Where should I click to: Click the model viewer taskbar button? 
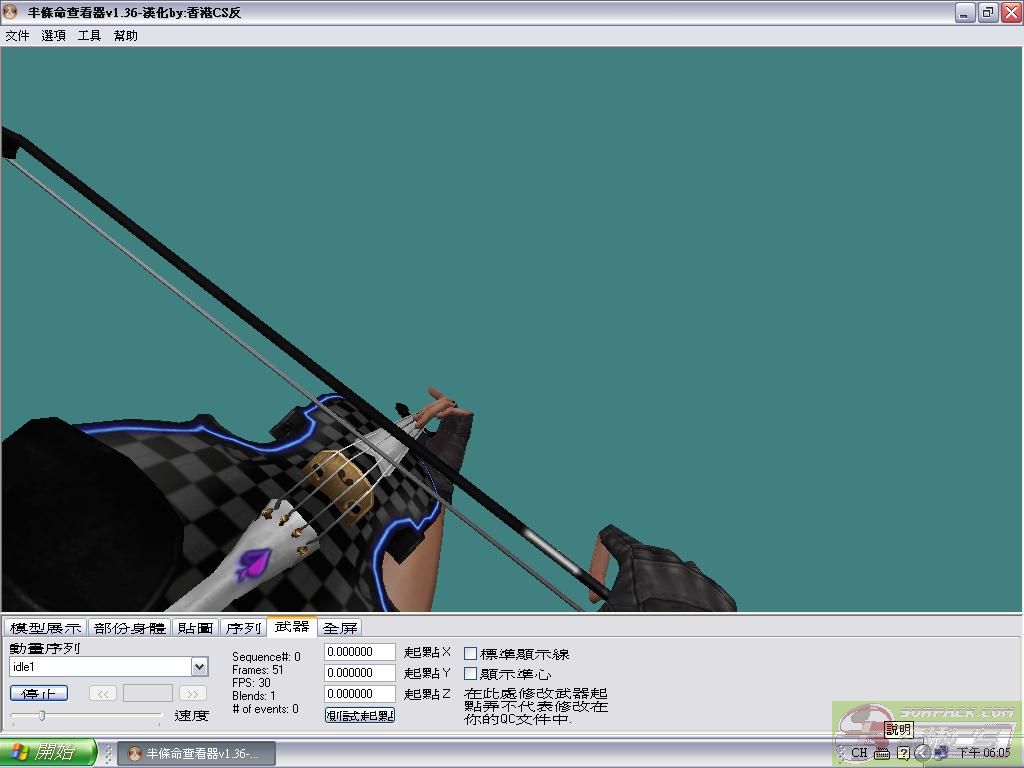point(196,753)
